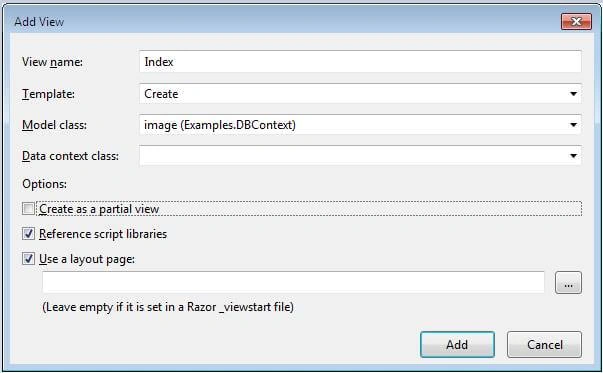Click the Data context class label
Screen dimensions: 603x373
pyautogui.click(x=70, y=156)
